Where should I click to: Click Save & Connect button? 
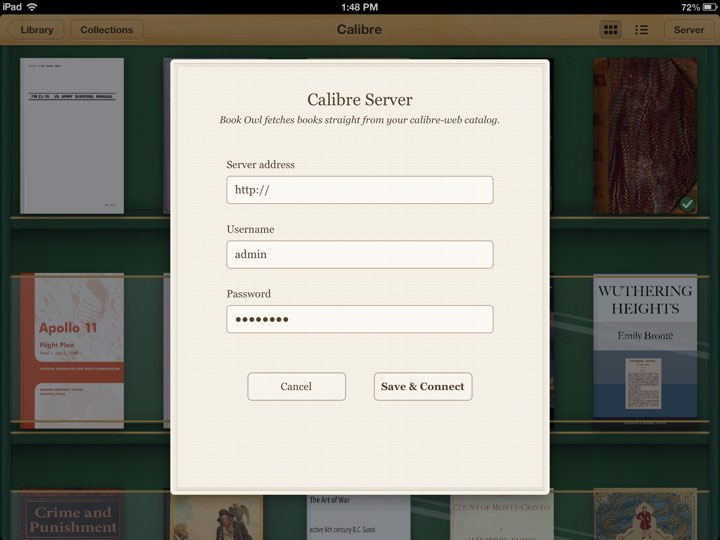click(423, 387)
